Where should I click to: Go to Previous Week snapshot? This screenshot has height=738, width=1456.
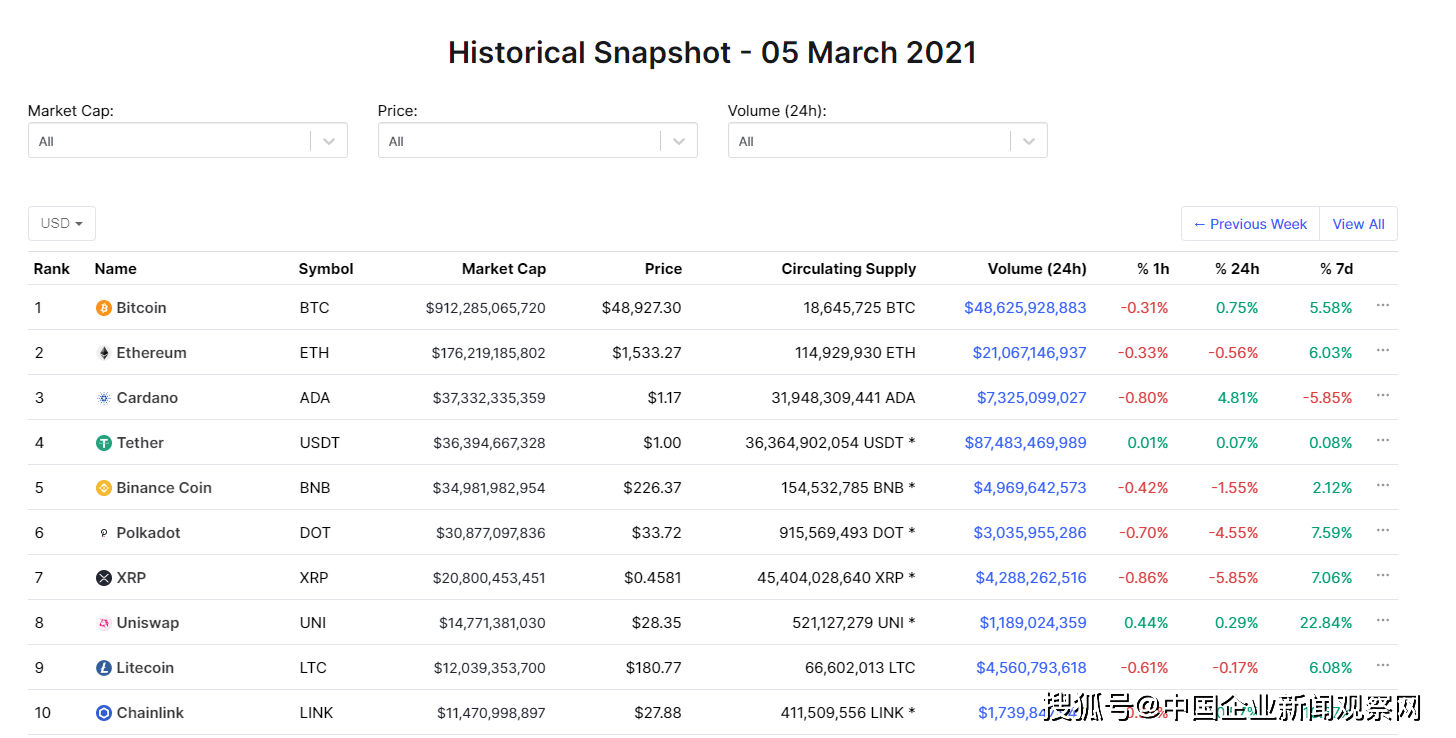click(x=1250, y=224)
